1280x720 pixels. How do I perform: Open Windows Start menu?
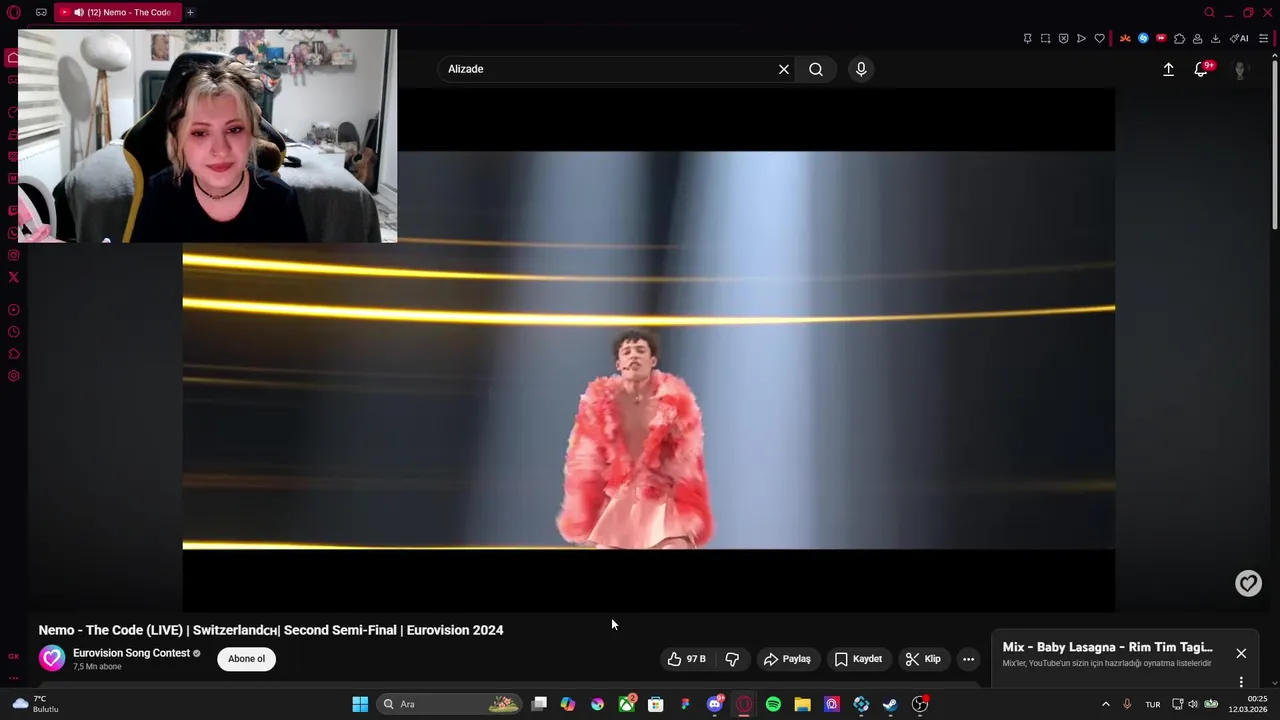click(x=360, y=704)
